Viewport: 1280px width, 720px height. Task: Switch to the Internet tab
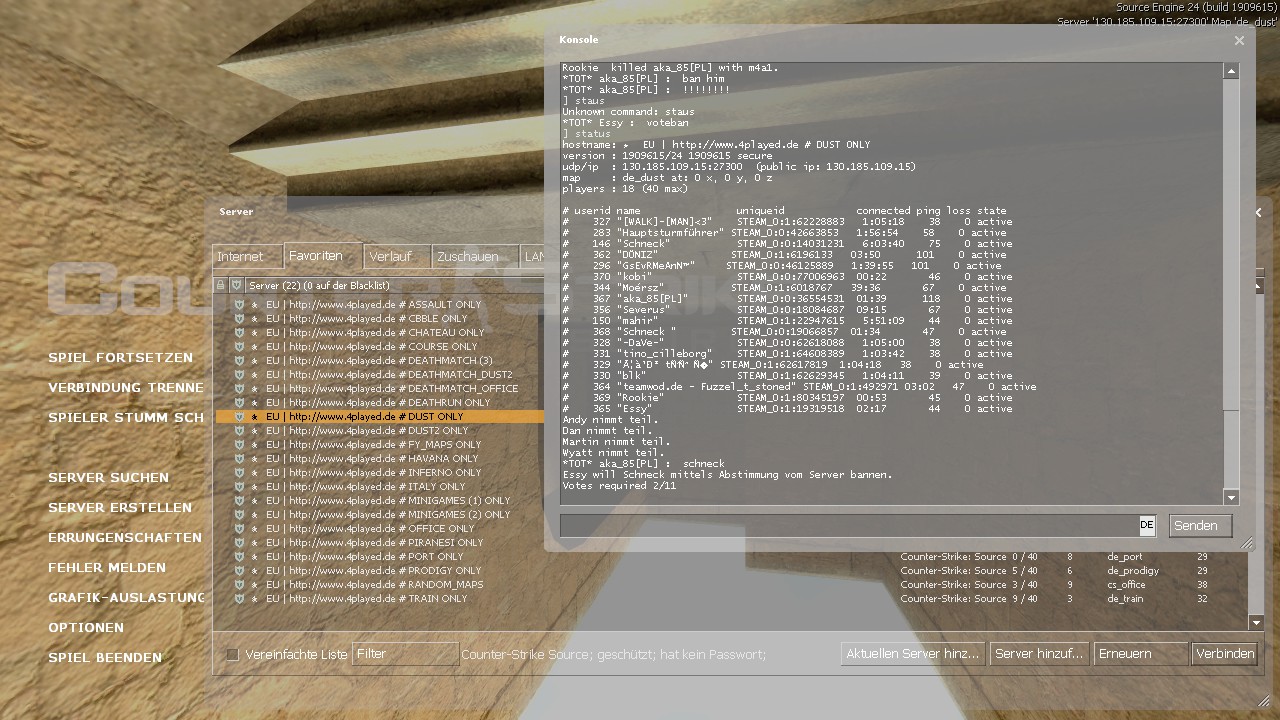(x=241, y=257)
